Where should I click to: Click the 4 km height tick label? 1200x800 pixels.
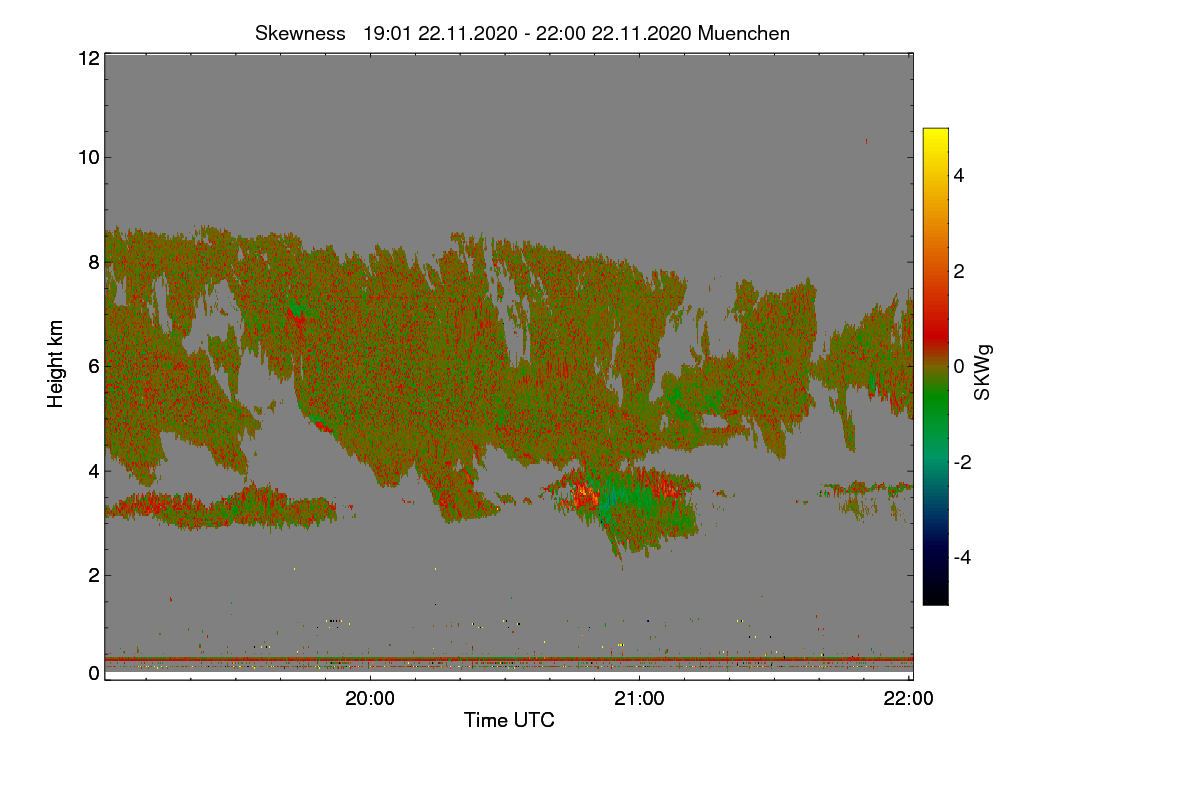click(94, 470)
